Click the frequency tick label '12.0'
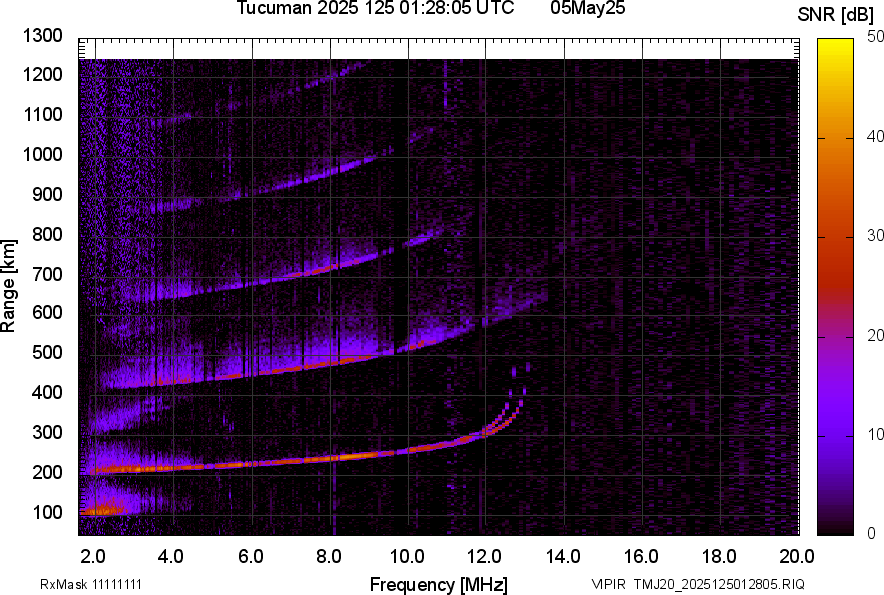 (484, 557)
